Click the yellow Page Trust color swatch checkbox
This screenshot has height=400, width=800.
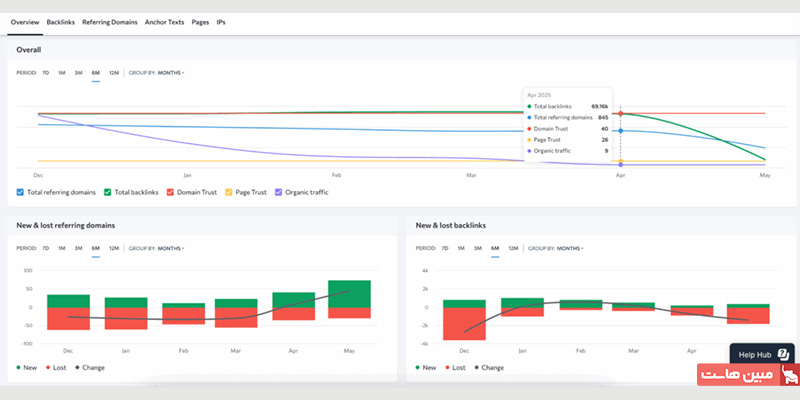point(227,191)
